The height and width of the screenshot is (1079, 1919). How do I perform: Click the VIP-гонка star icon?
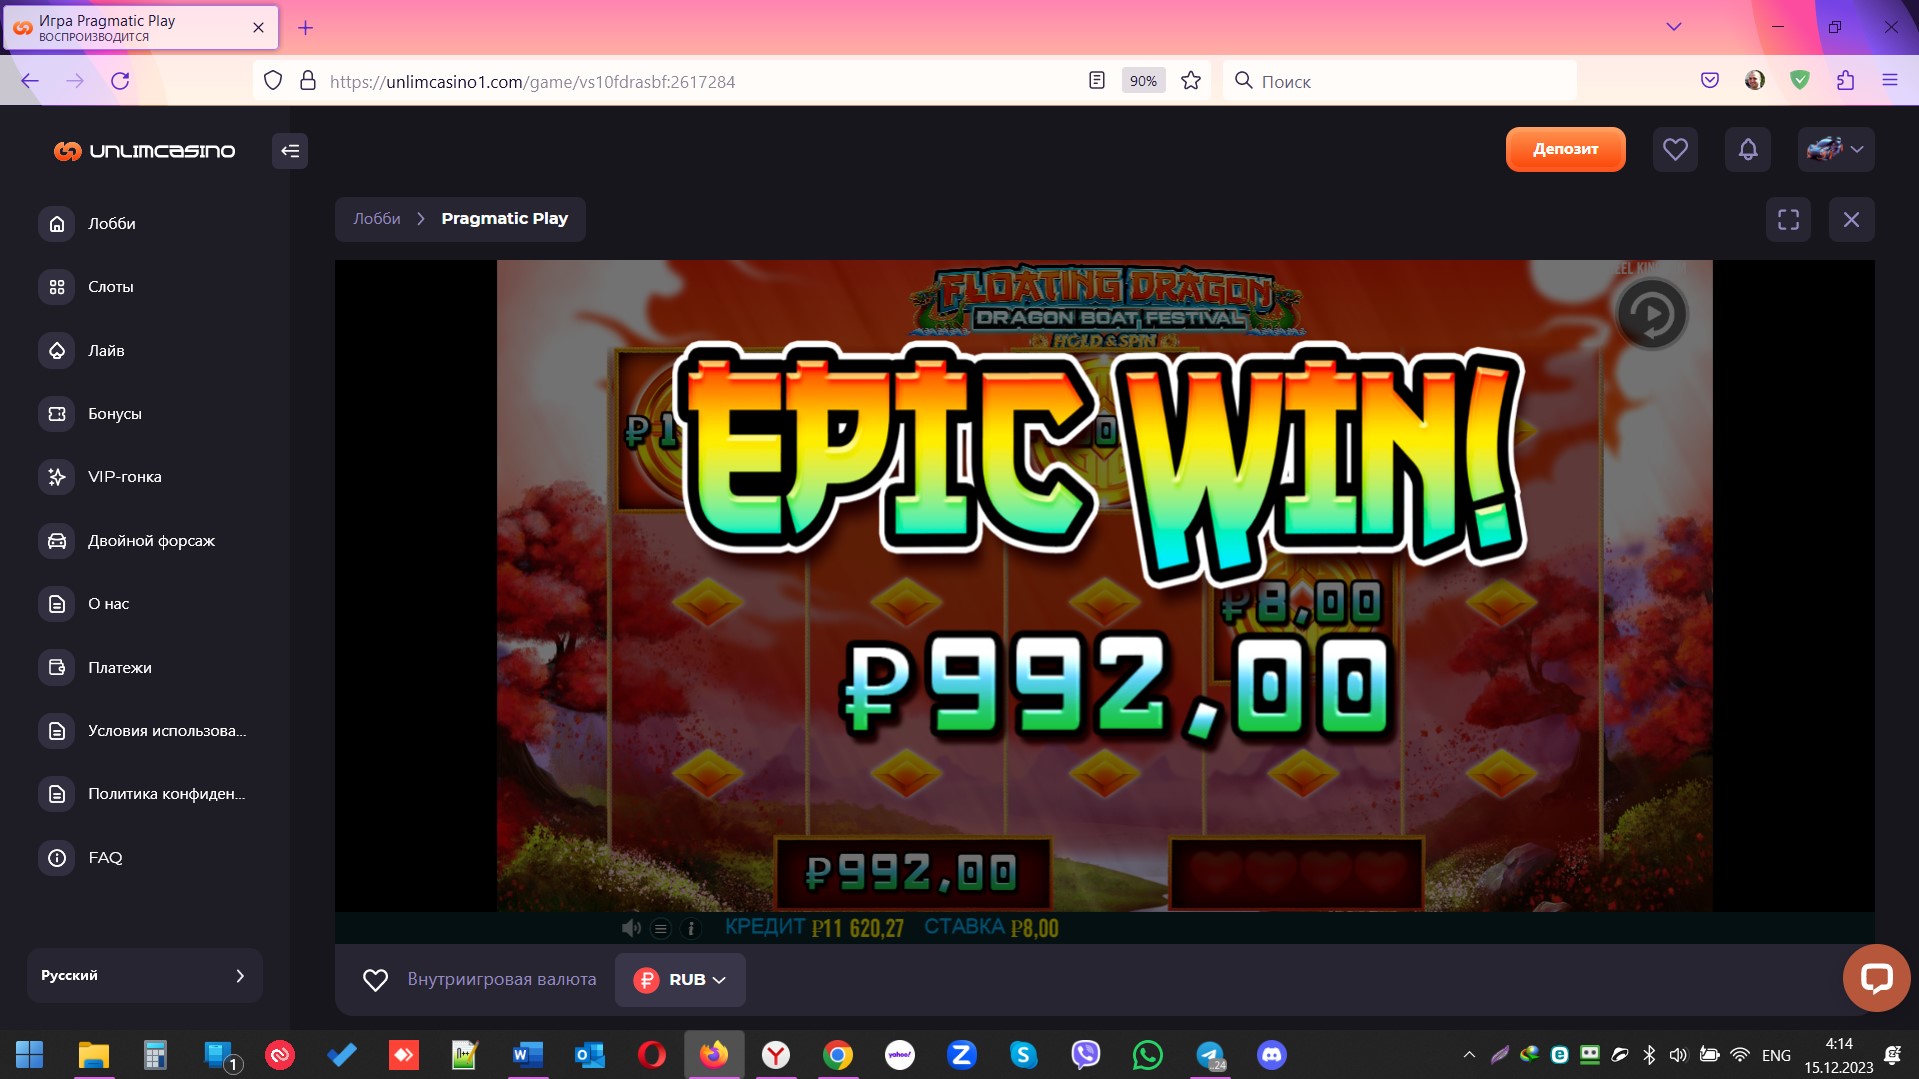(x=57, y=477)
